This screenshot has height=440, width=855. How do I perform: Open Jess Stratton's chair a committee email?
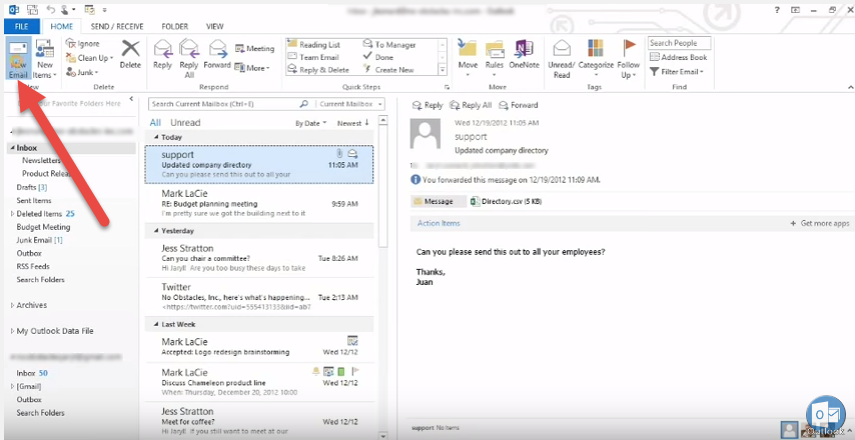click(260, 258)
